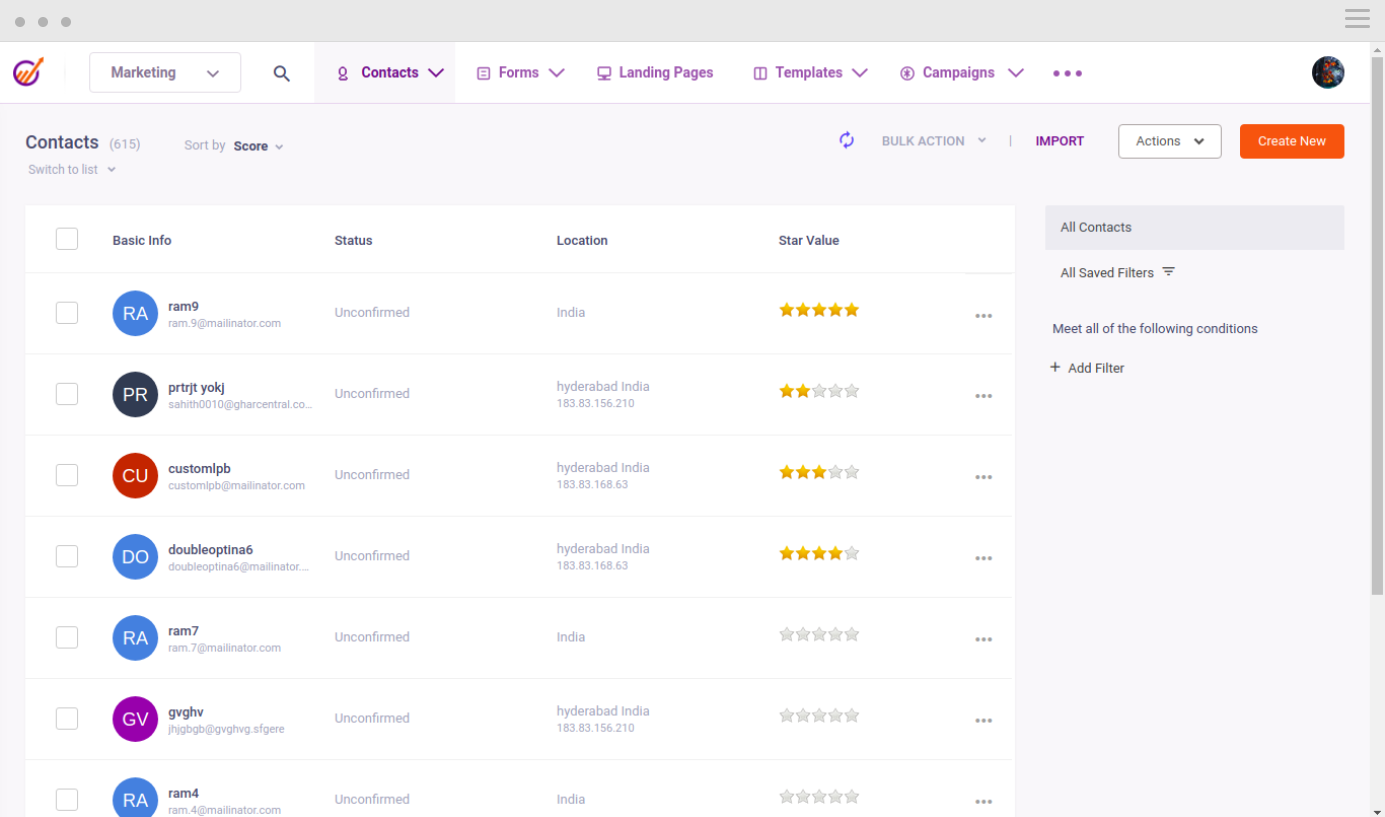Image resolution: width=1385 pixels, height=817 pixels.
Task: Click the four-star rating of doubleoptina6
Action: 819,553
